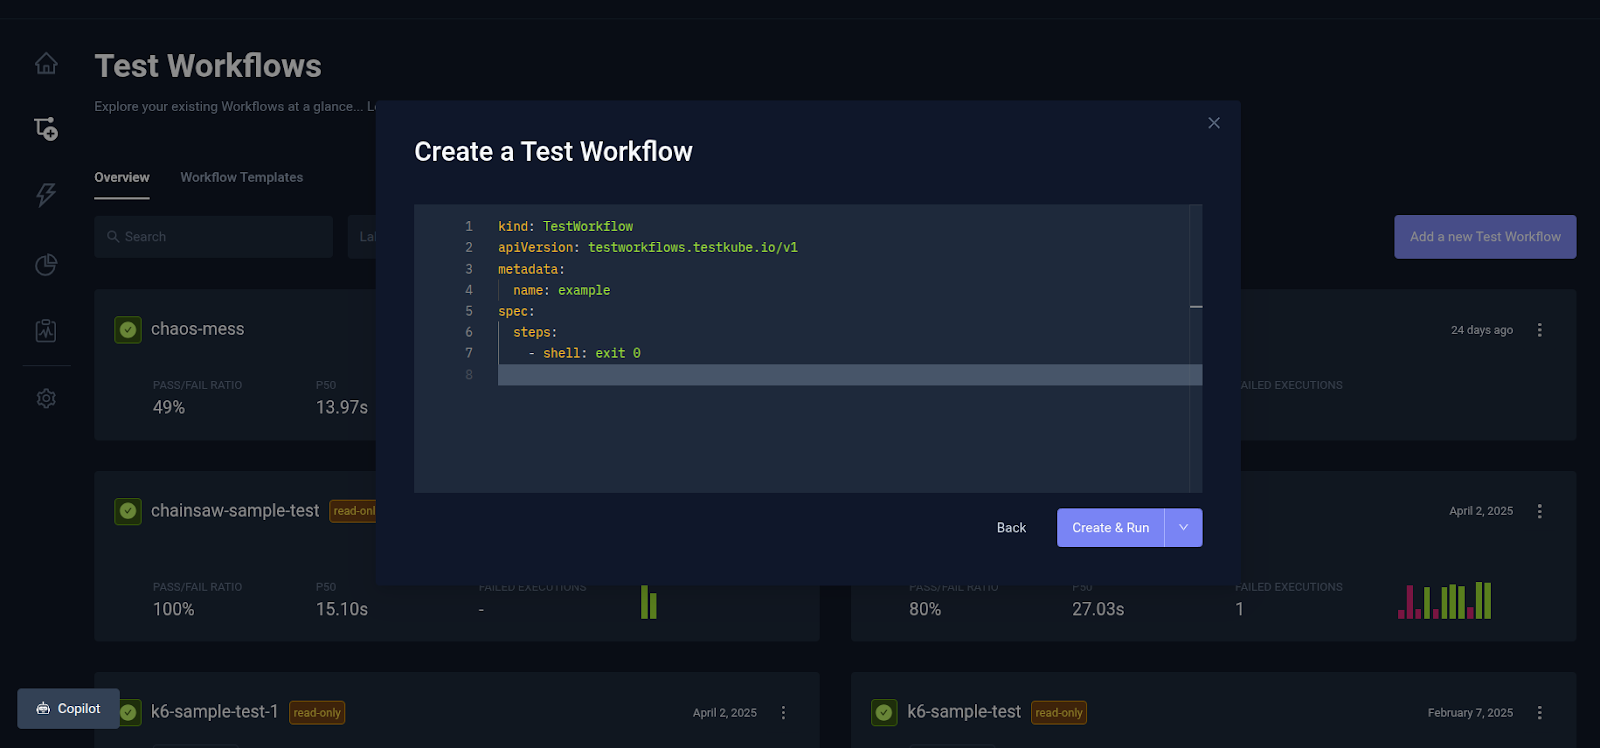Click the read-only badge on k6-sample-test
This screenshot has width=1600, height=748.
pos(1059,713)
